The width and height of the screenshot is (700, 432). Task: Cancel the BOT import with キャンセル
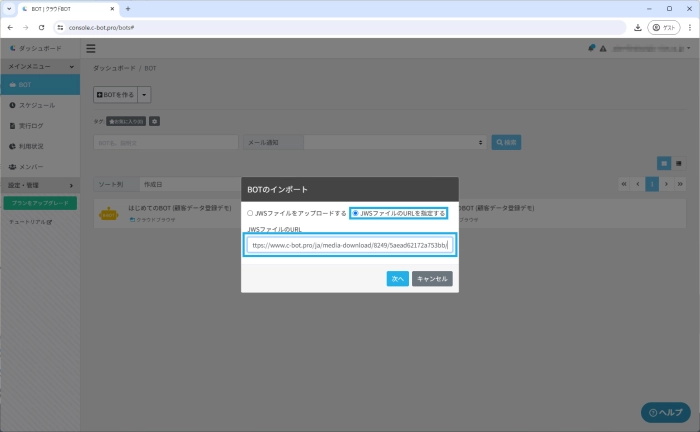coord(432,279)
